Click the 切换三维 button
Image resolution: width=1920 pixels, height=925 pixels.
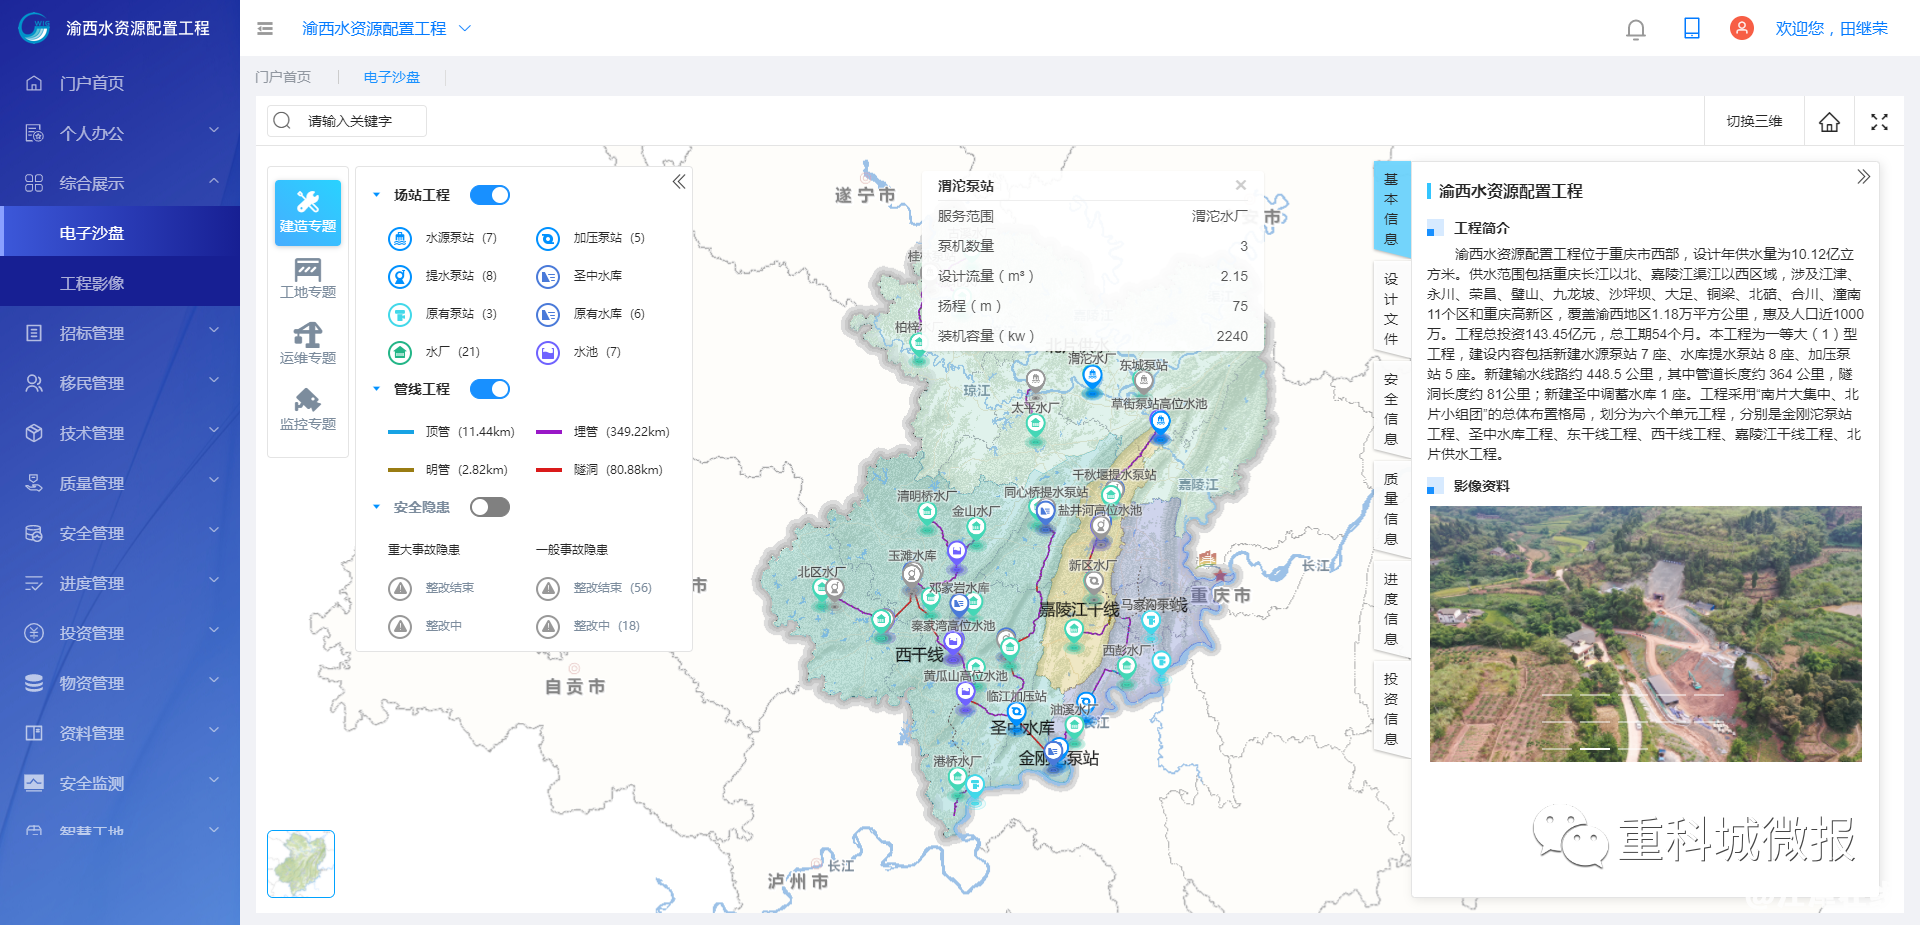coord(1754,121)
